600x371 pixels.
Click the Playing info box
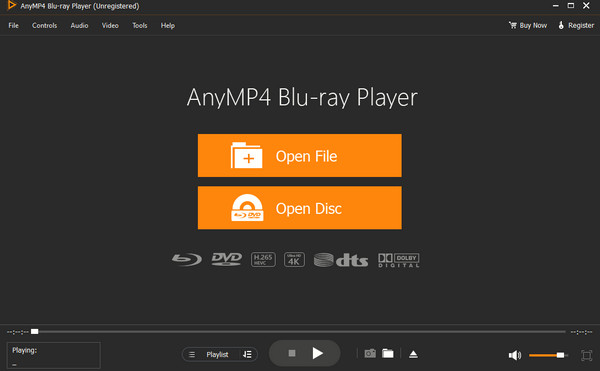pos(54,355)
